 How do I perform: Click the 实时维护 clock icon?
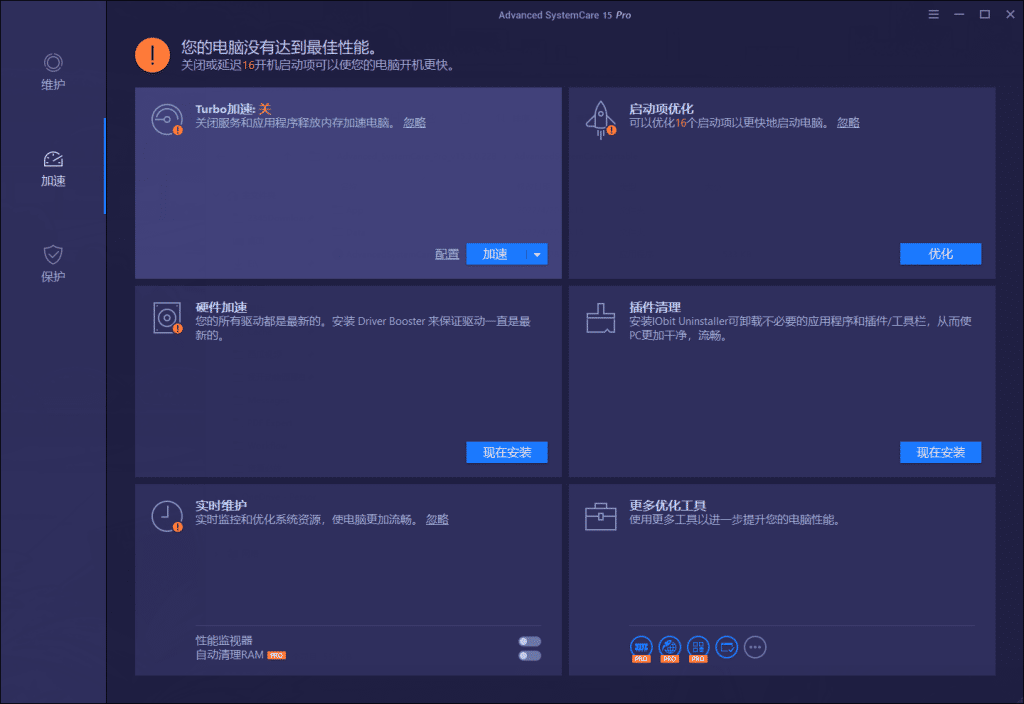point(167,517)
